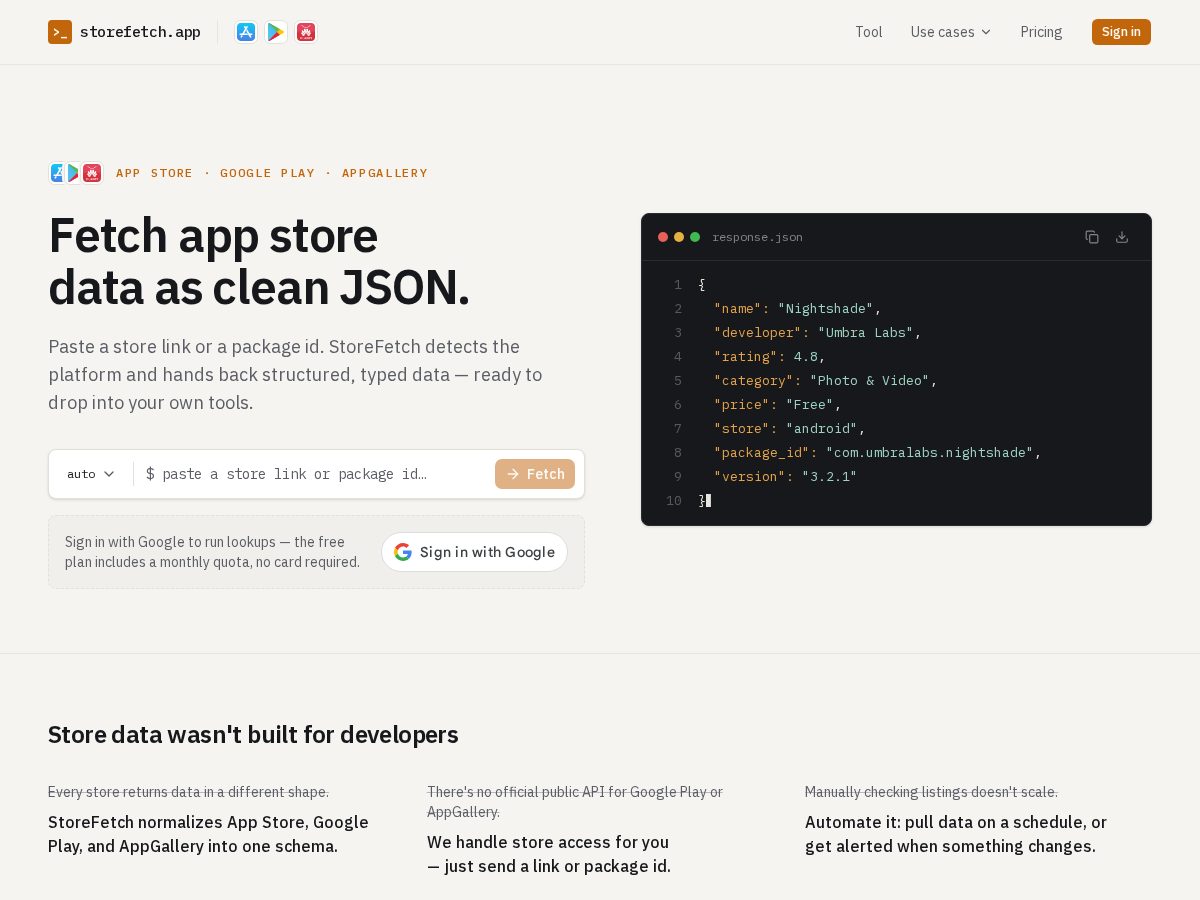Screen dimensions: 1200x900
Task: Click the "Nightshade" name value
Action: [826, 308]
